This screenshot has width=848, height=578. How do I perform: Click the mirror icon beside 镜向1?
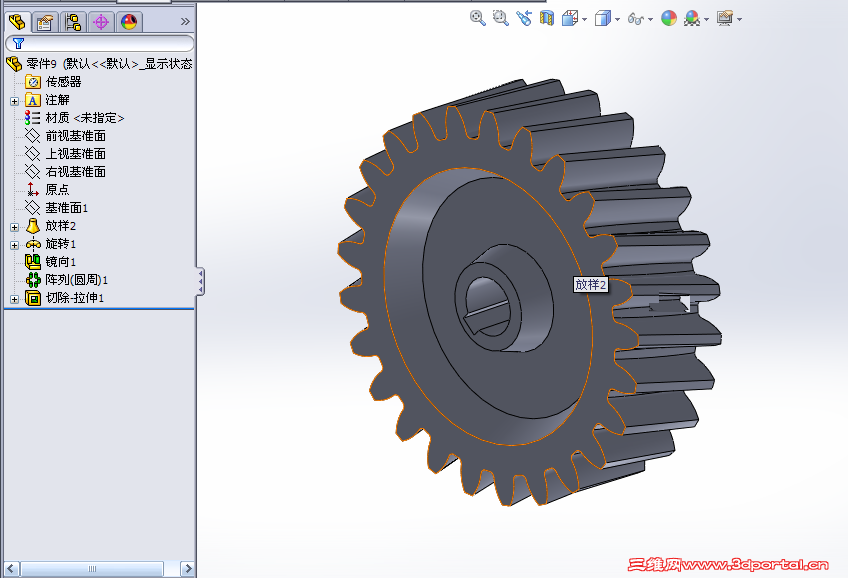33,262
